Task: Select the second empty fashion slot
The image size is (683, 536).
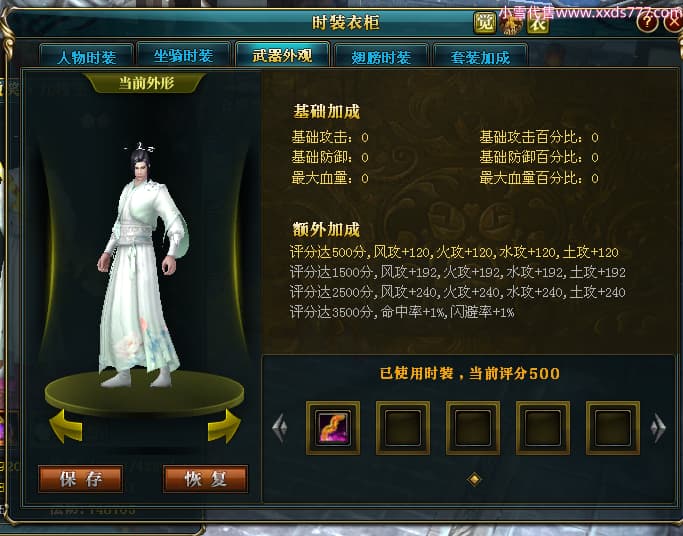Action: (x=473, y=428)
